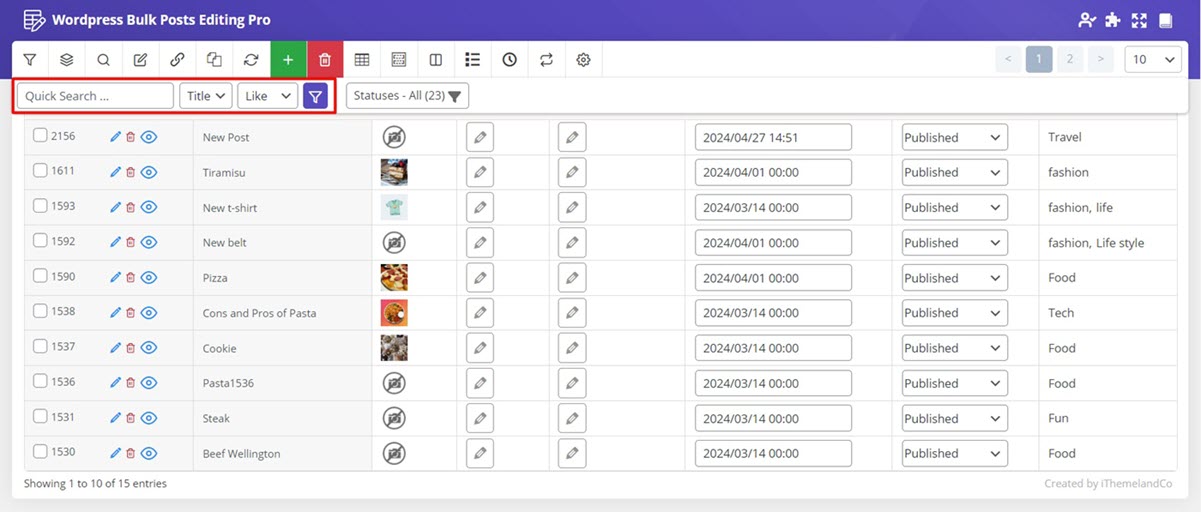Click the import/export arrows icon
The height and width of the screenshot is (512, 1201).
click(x=546, y=60)
